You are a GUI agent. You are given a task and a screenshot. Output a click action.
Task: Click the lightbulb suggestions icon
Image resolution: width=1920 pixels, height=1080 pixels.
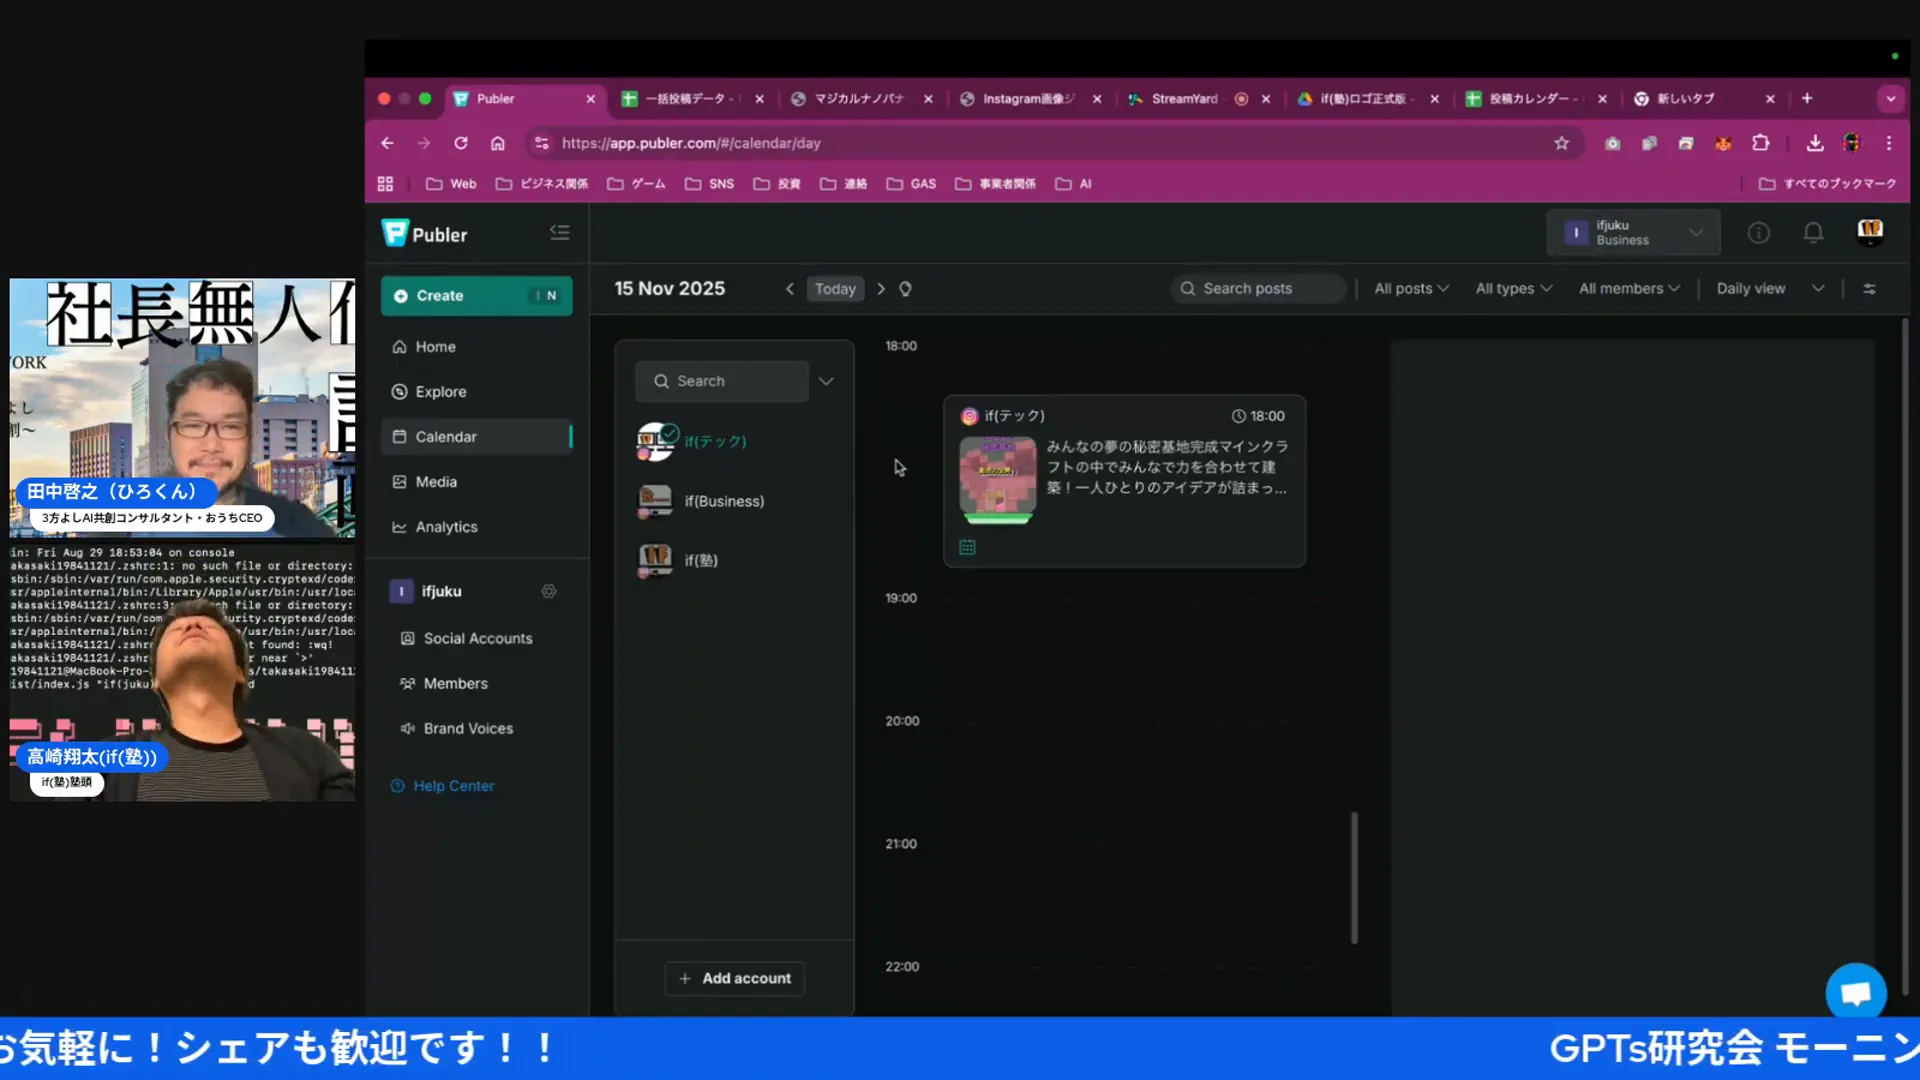click(x=905, y=289)
